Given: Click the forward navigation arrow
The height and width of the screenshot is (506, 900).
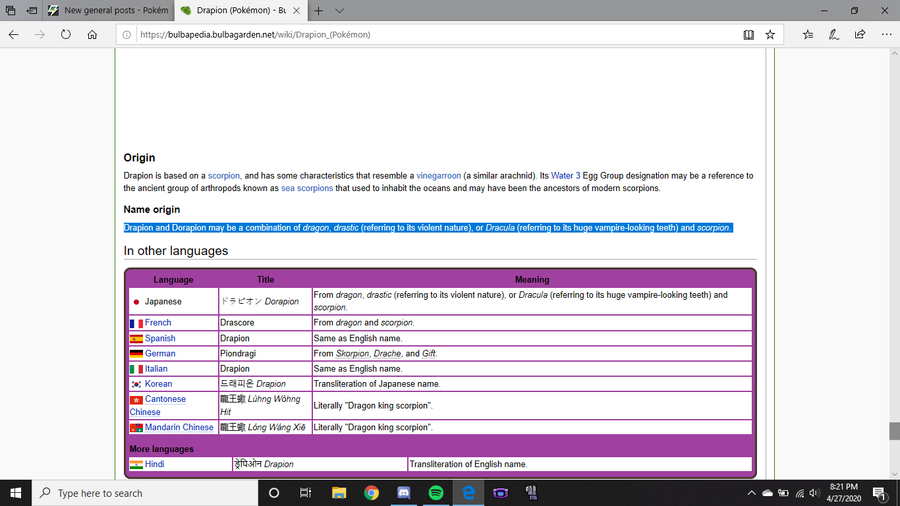Looking at the screenshot, I should click(40, 34).
